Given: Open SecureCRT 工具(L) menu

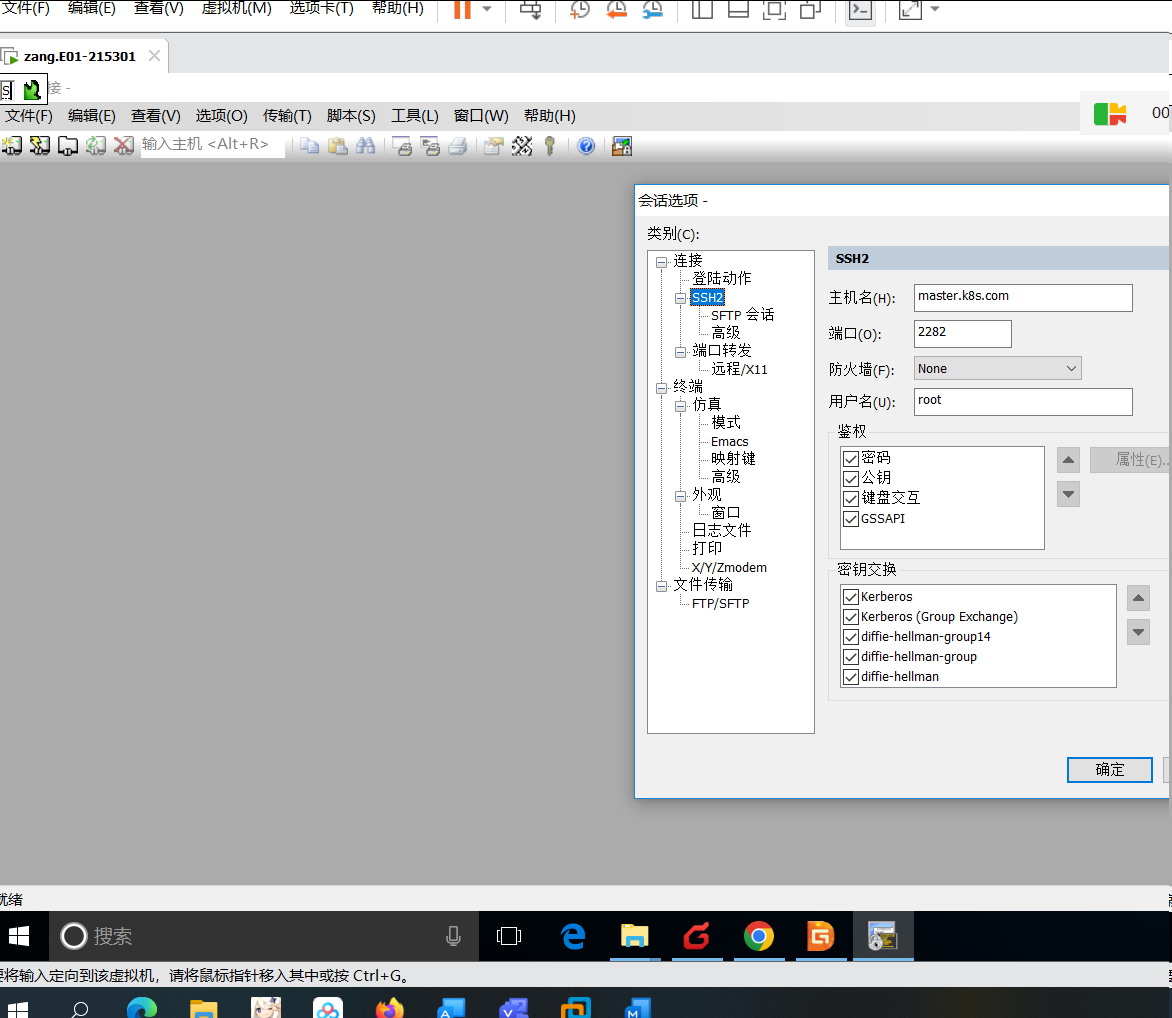Looking at the screenshot, I should tap(415, 116).
